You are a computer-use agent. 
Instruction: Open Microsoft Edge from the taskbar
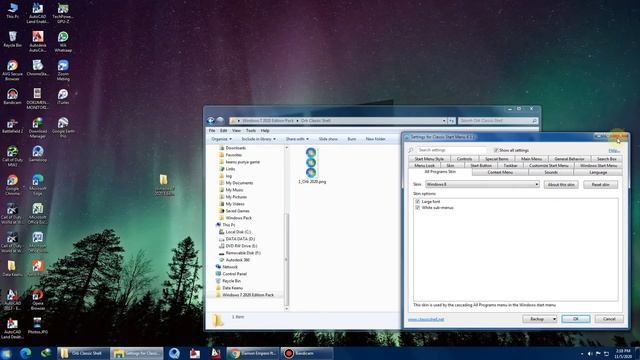(25, 353)
